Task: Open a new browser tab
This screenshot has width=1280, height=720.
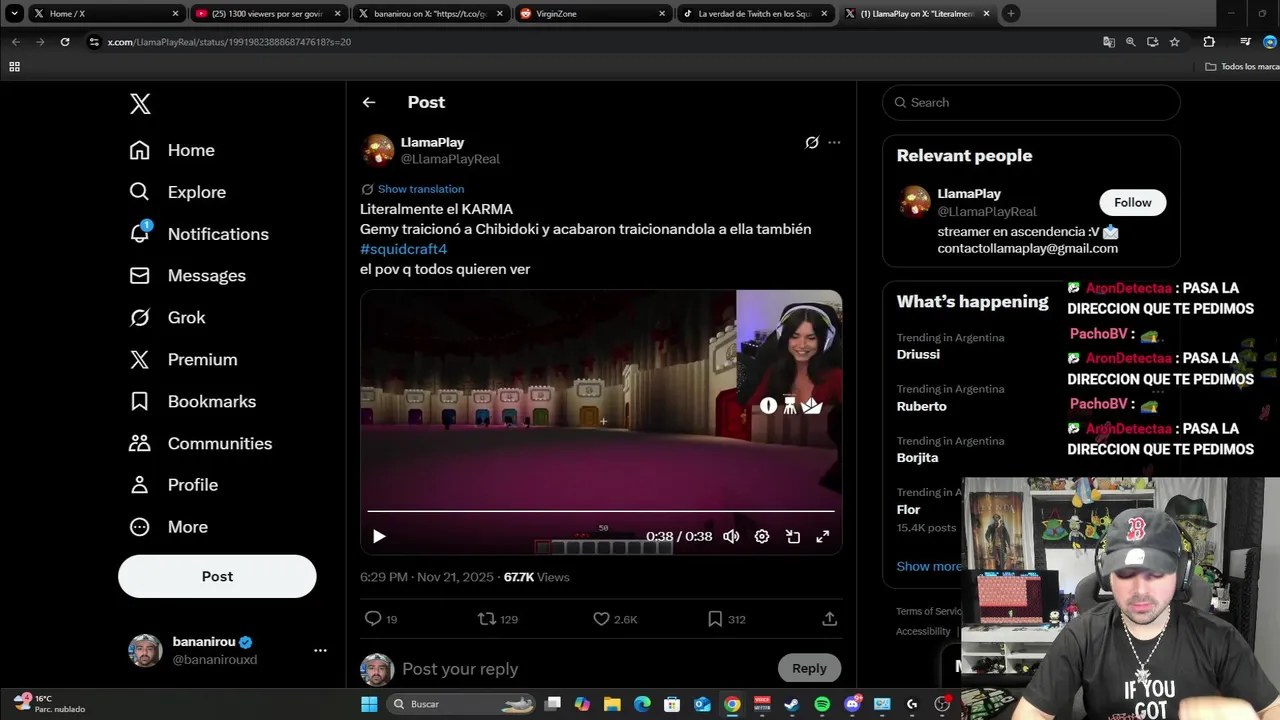Action: [x=1011, y=13]
